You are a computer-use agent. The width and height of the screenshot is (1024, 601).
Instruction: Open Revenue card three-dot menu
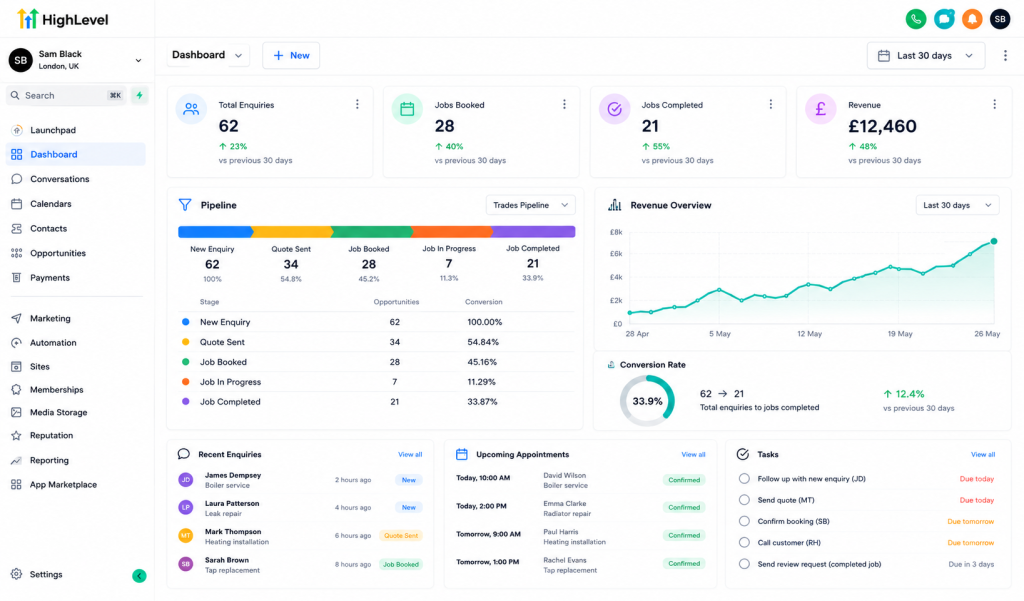994,105
